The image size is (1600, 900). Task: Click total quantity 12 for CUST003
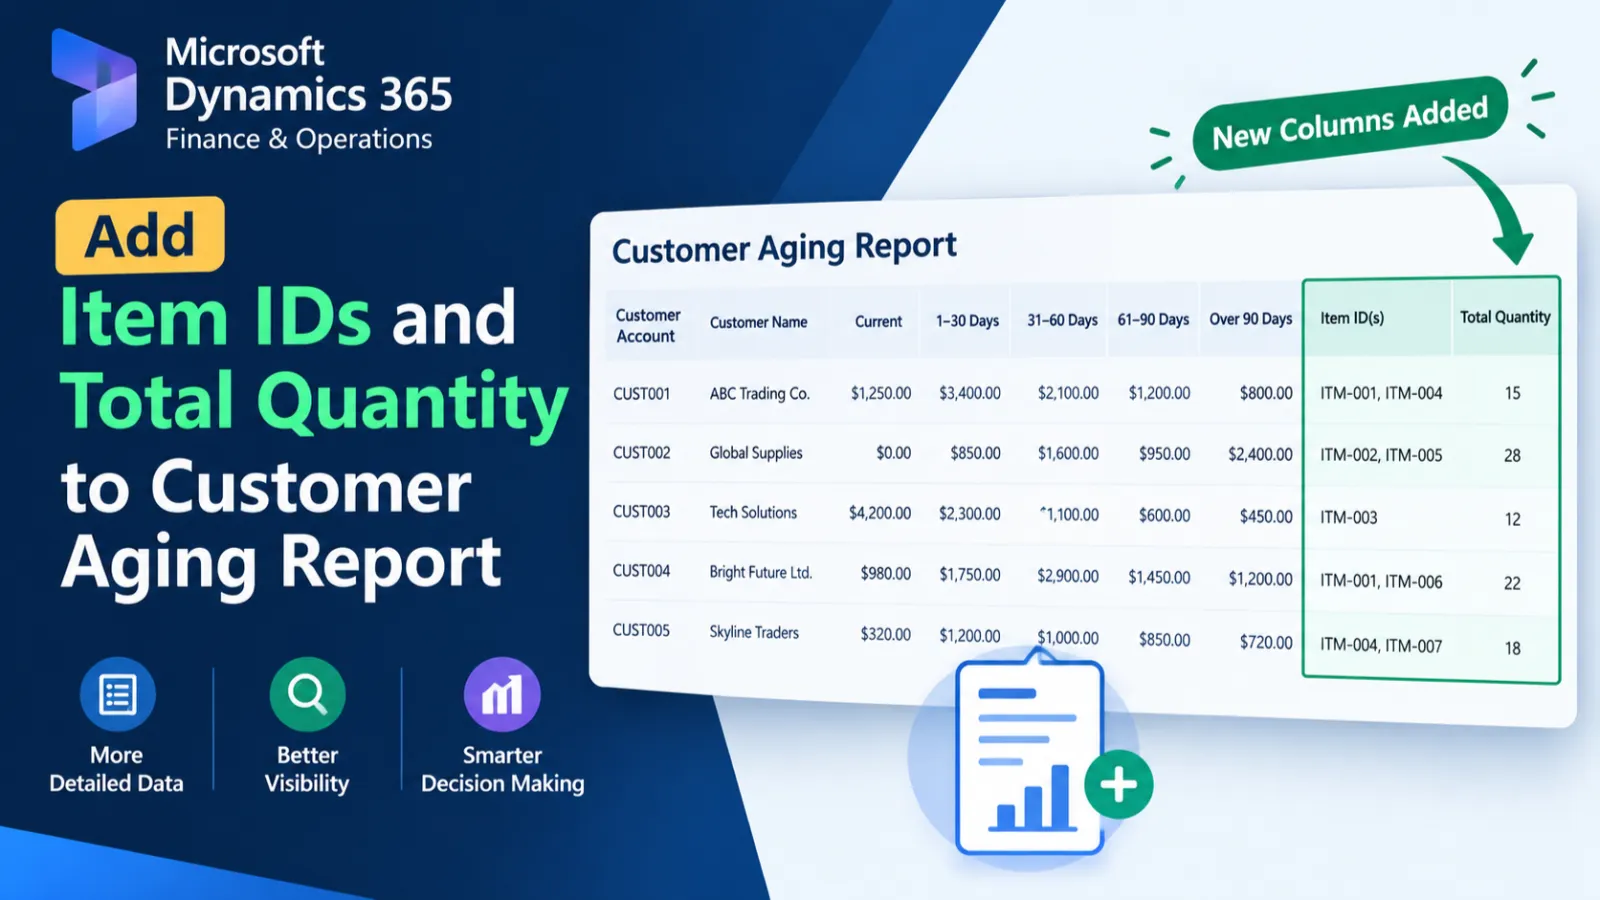[x=1512, y=519]
